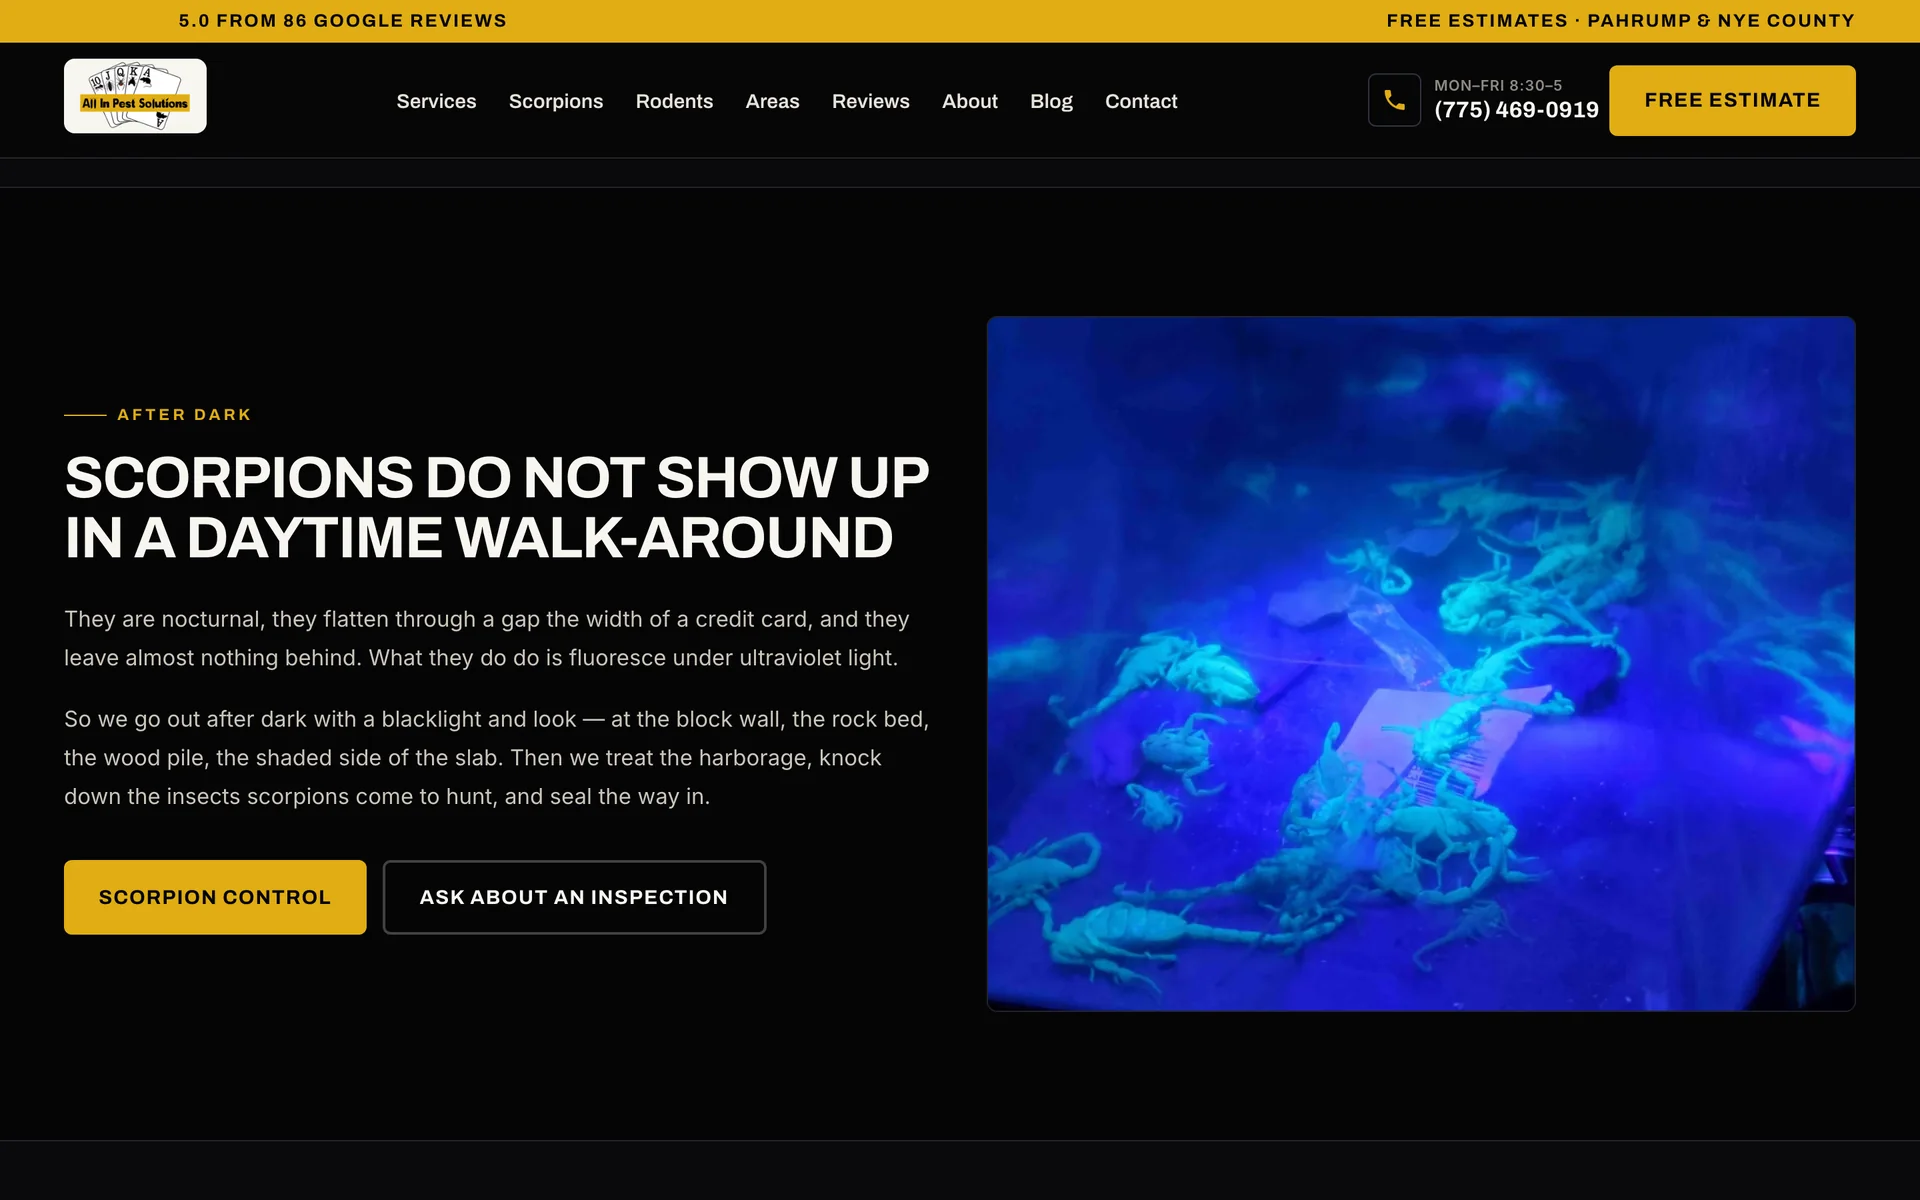Click Free Estimates Pahrump & Nye County text
The height and width of the screenshot is (1200, 1920).
click(x=1620, y=21)
